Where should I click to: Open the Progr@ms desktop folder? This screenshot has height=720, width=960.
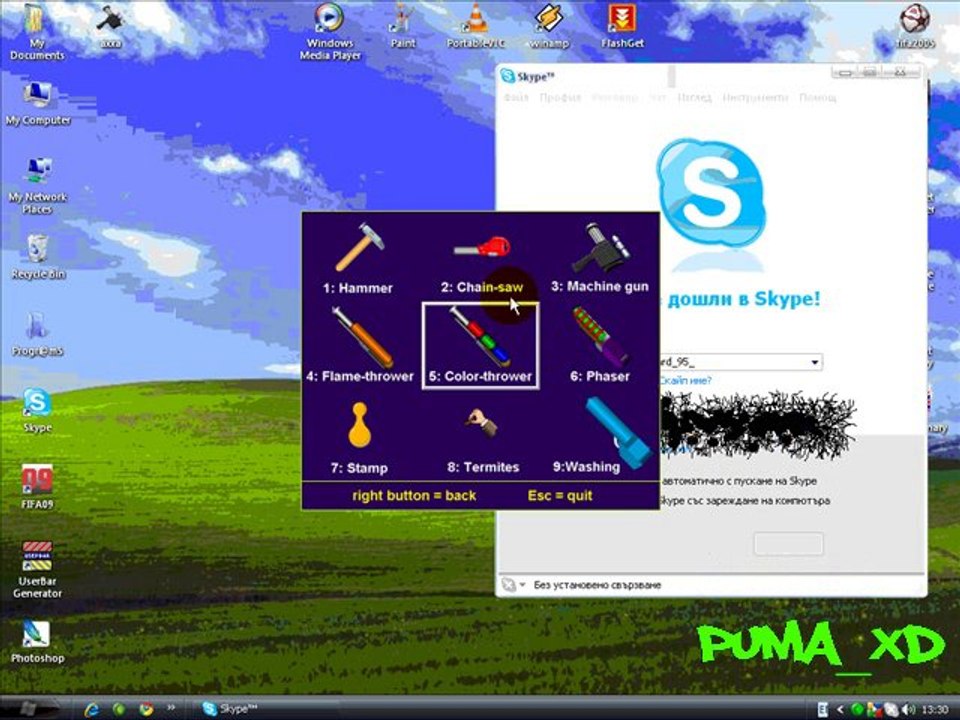pyautogui.click(x=37, y=334)
